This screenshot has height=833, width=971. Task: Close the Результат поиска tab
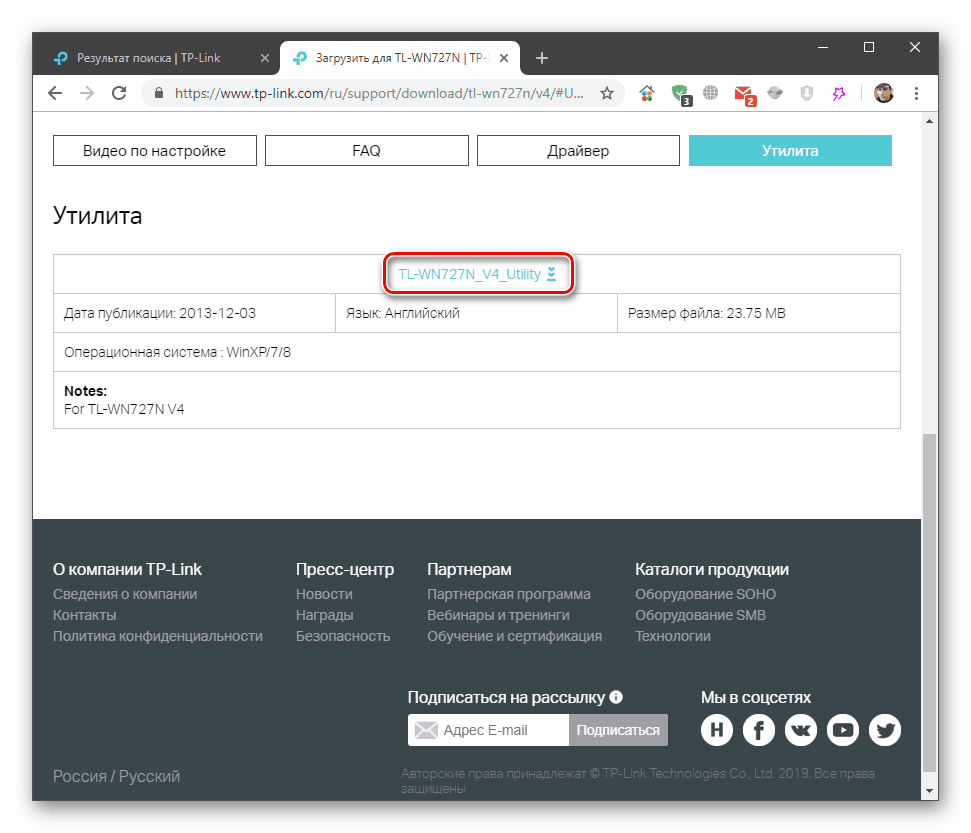pyautogui.click(x=265, y=58)
